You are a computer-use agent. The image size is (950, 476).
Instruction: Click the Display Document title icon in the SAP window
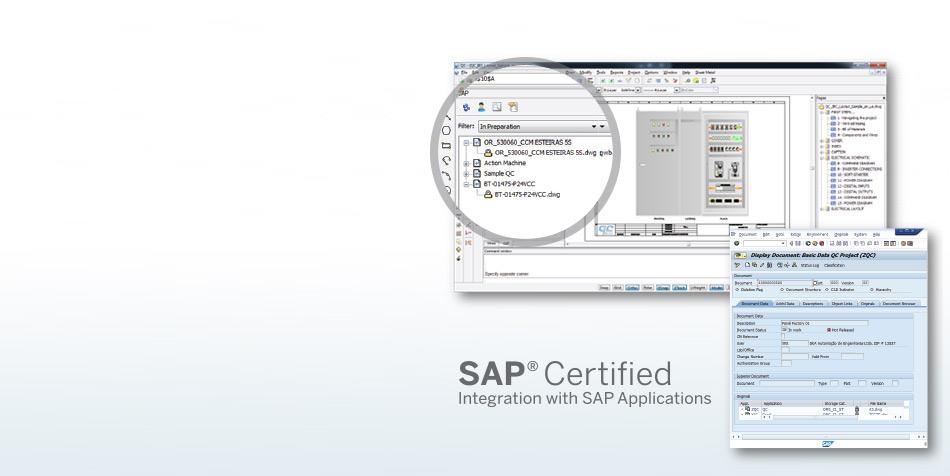(740, 256)
